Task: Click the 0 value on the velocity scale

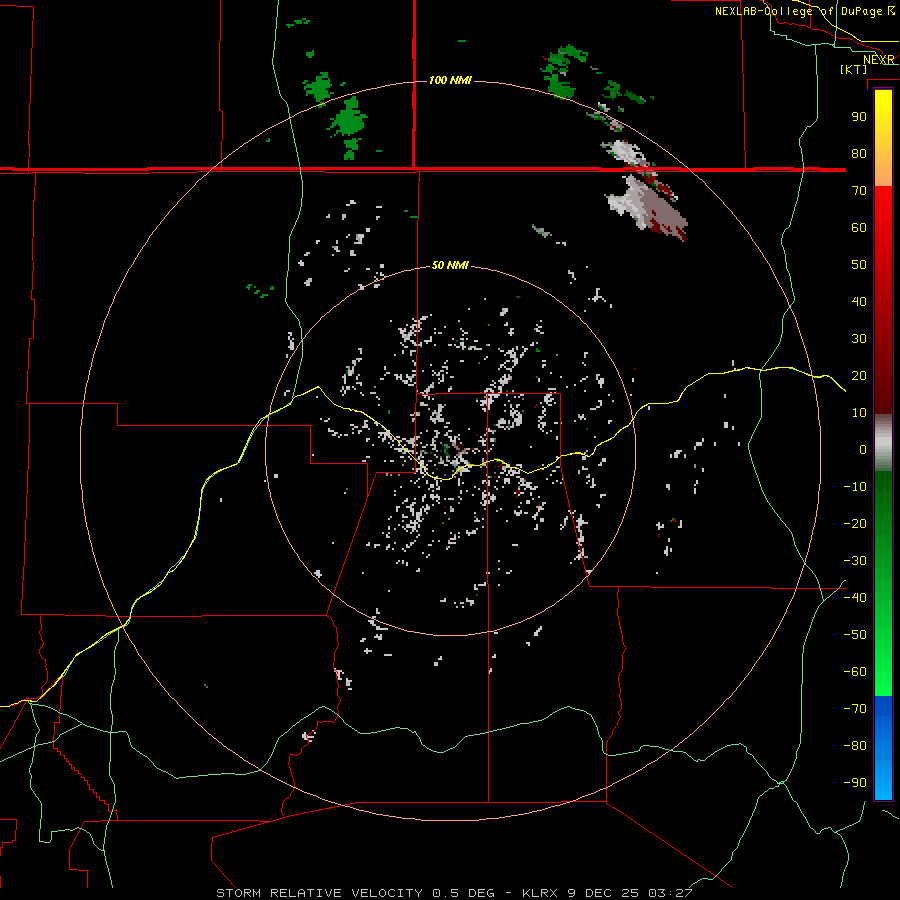Action: 863,450
